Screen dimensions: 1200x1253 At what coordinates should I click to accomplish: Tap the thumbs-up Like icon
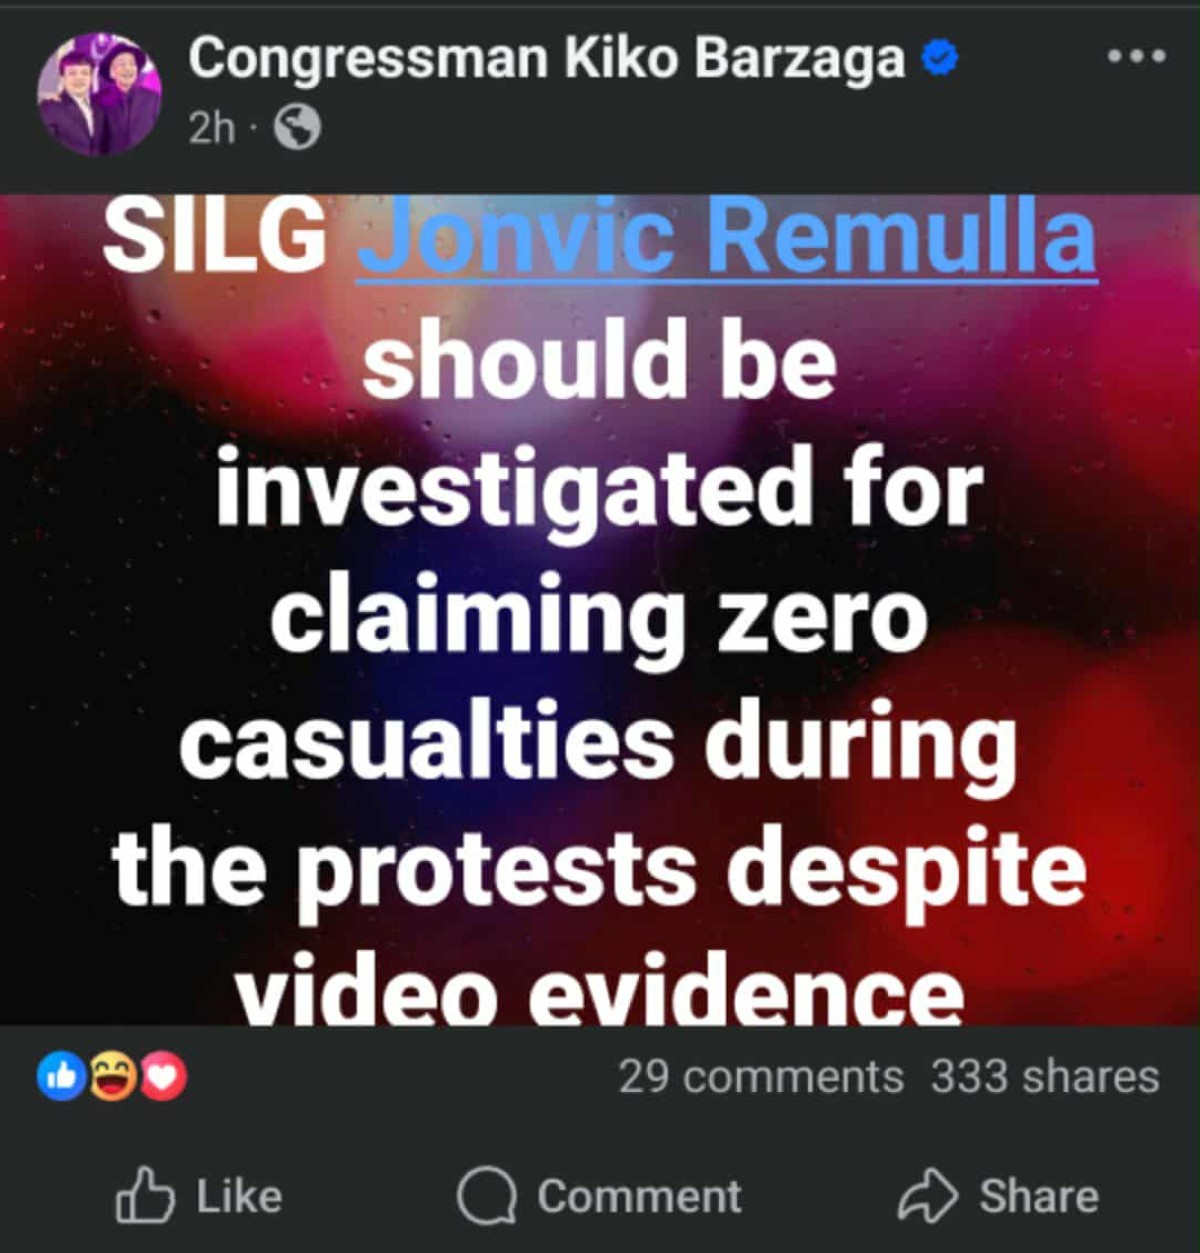[x=145, y=1195]
